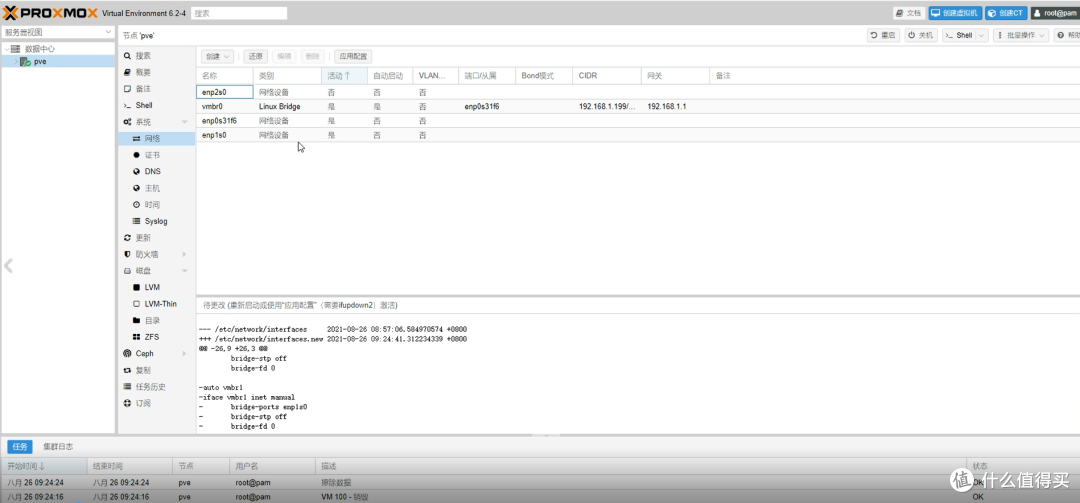This screenshot has height=503, width=1080.
Task: Open the LVM storage item
Action: pyautogui.click(x=152, y=287)
